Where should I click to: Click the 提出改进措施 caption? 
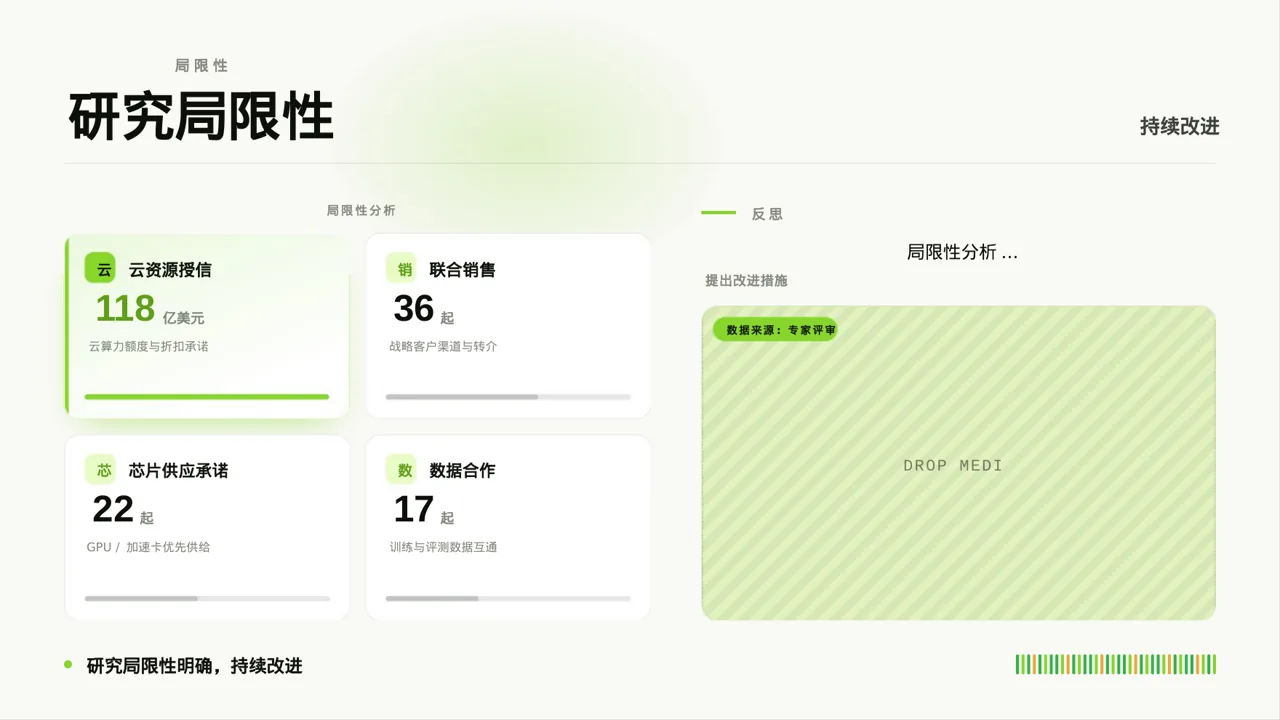pos(746,281)
